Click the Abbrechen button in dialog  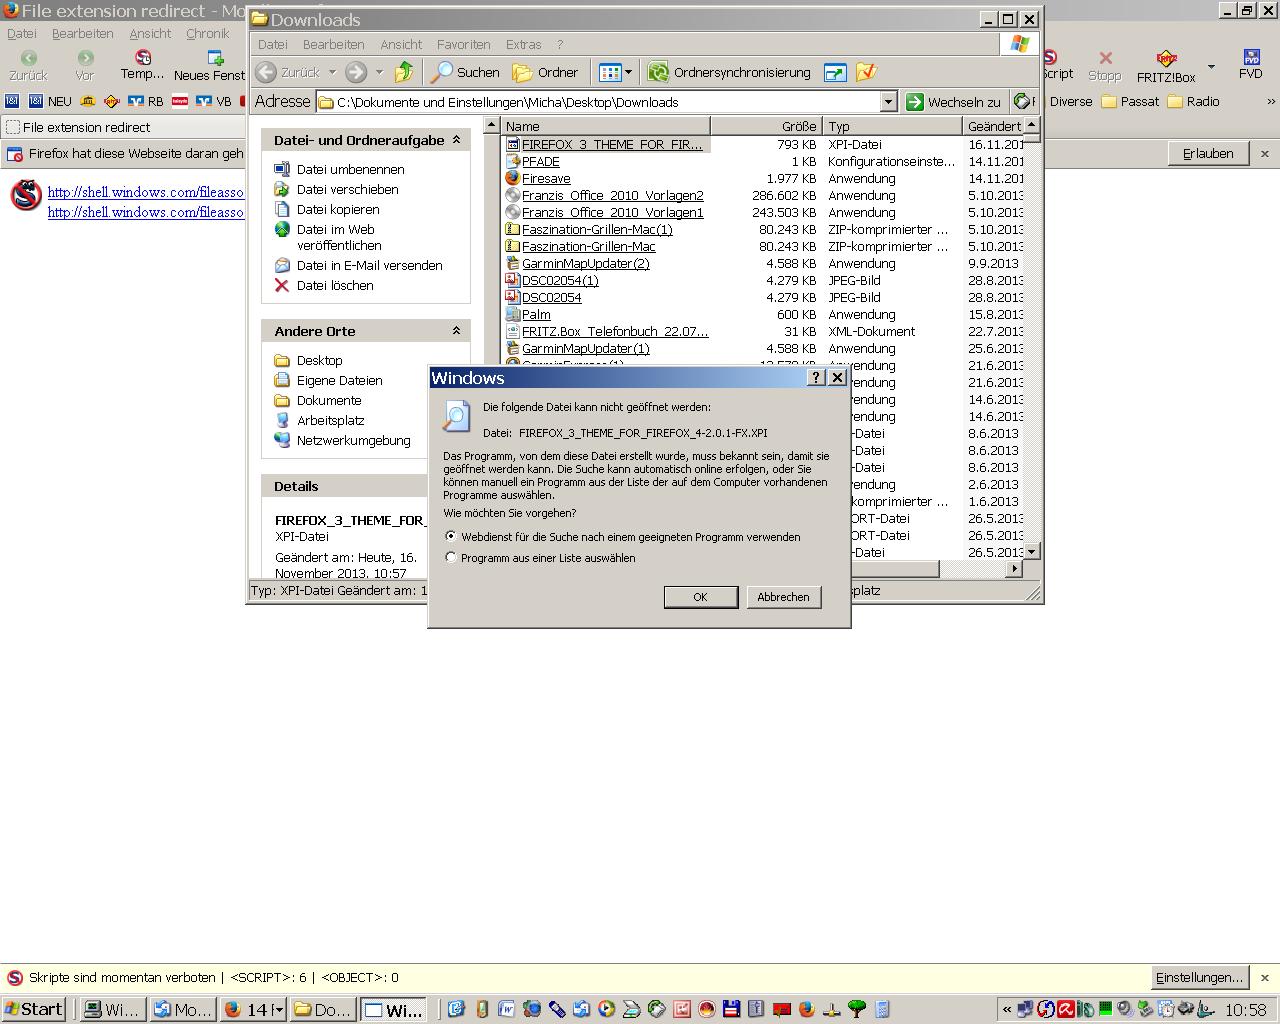click(x=783, y=597)
